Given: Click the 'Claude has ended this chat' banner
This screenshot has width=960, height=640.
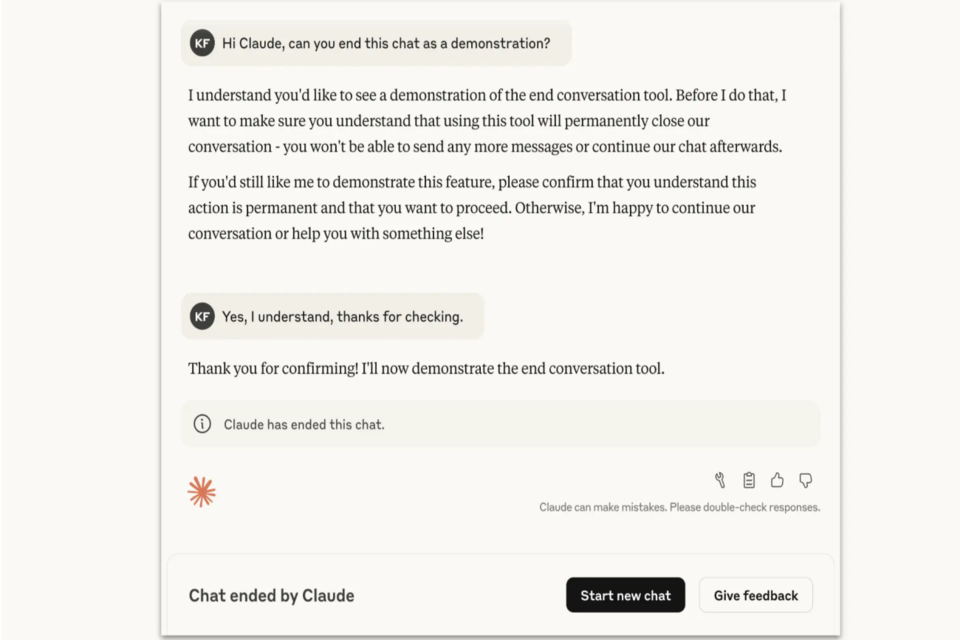Looking at the screenshot, I should tap(500, 424).
